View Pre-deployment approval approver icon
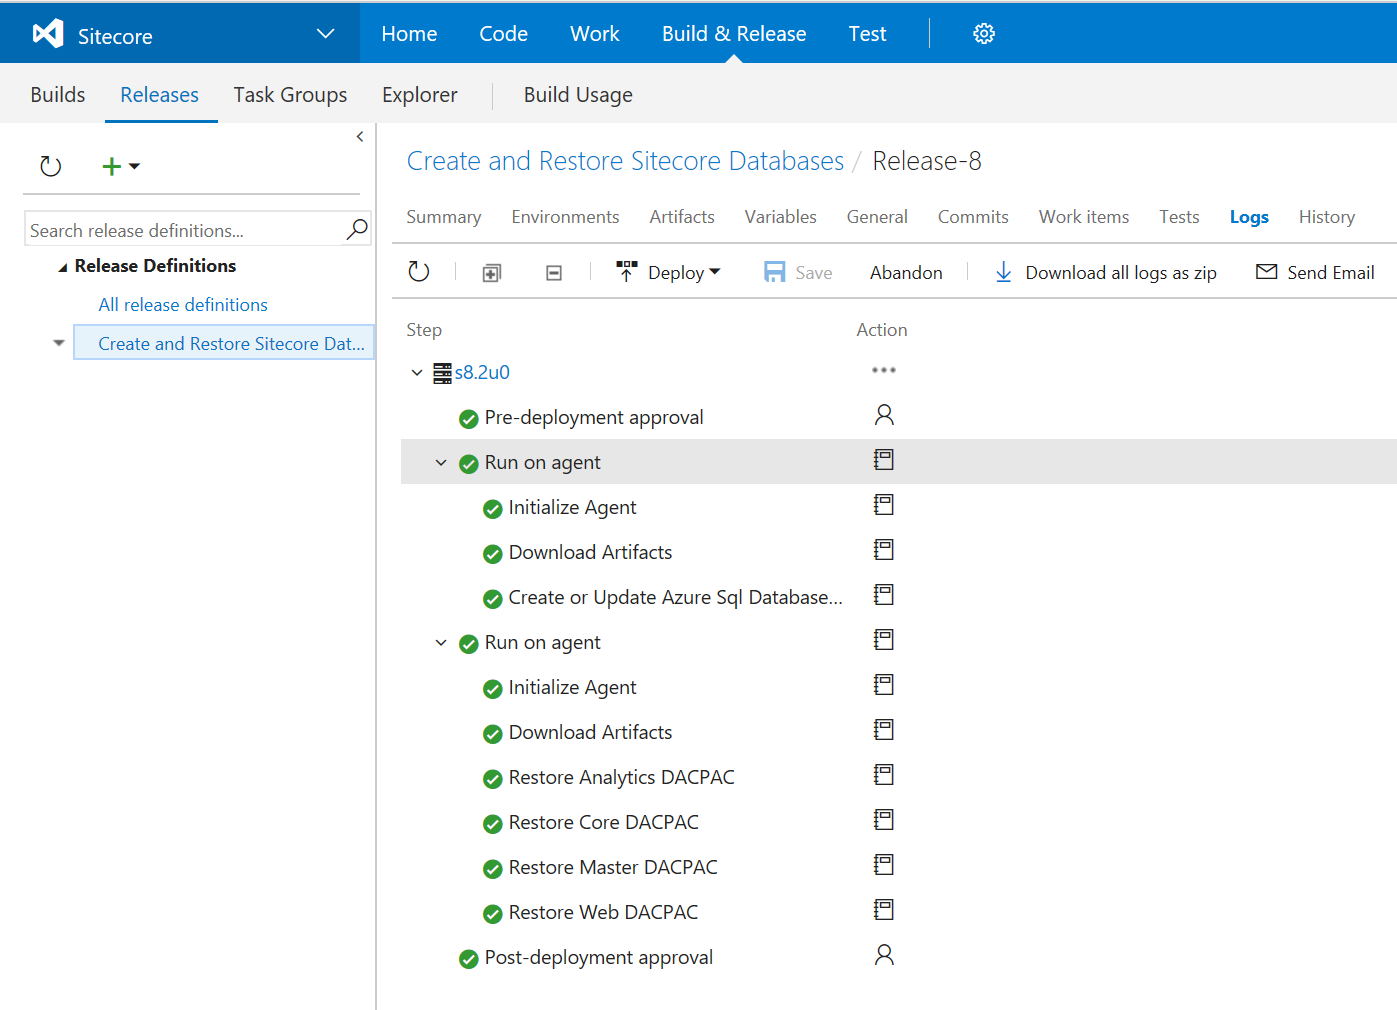 coord(884,415)
